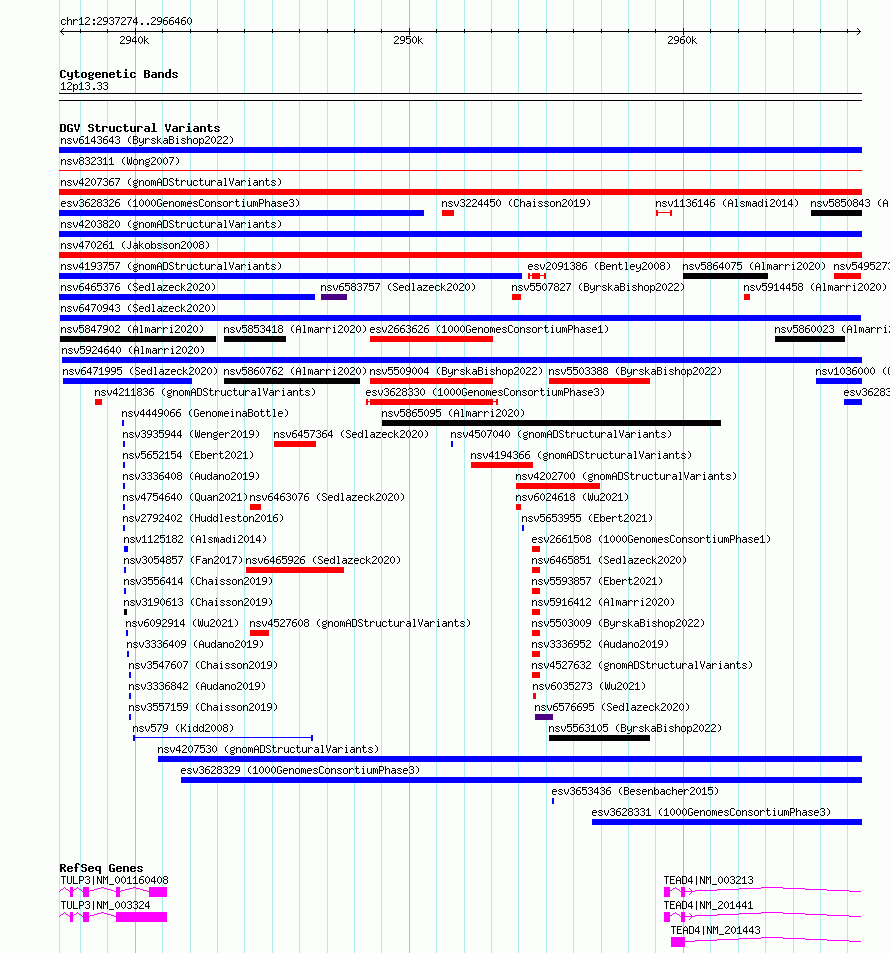Select nsv3935944 (Wenger2019) label

[191, 434]
